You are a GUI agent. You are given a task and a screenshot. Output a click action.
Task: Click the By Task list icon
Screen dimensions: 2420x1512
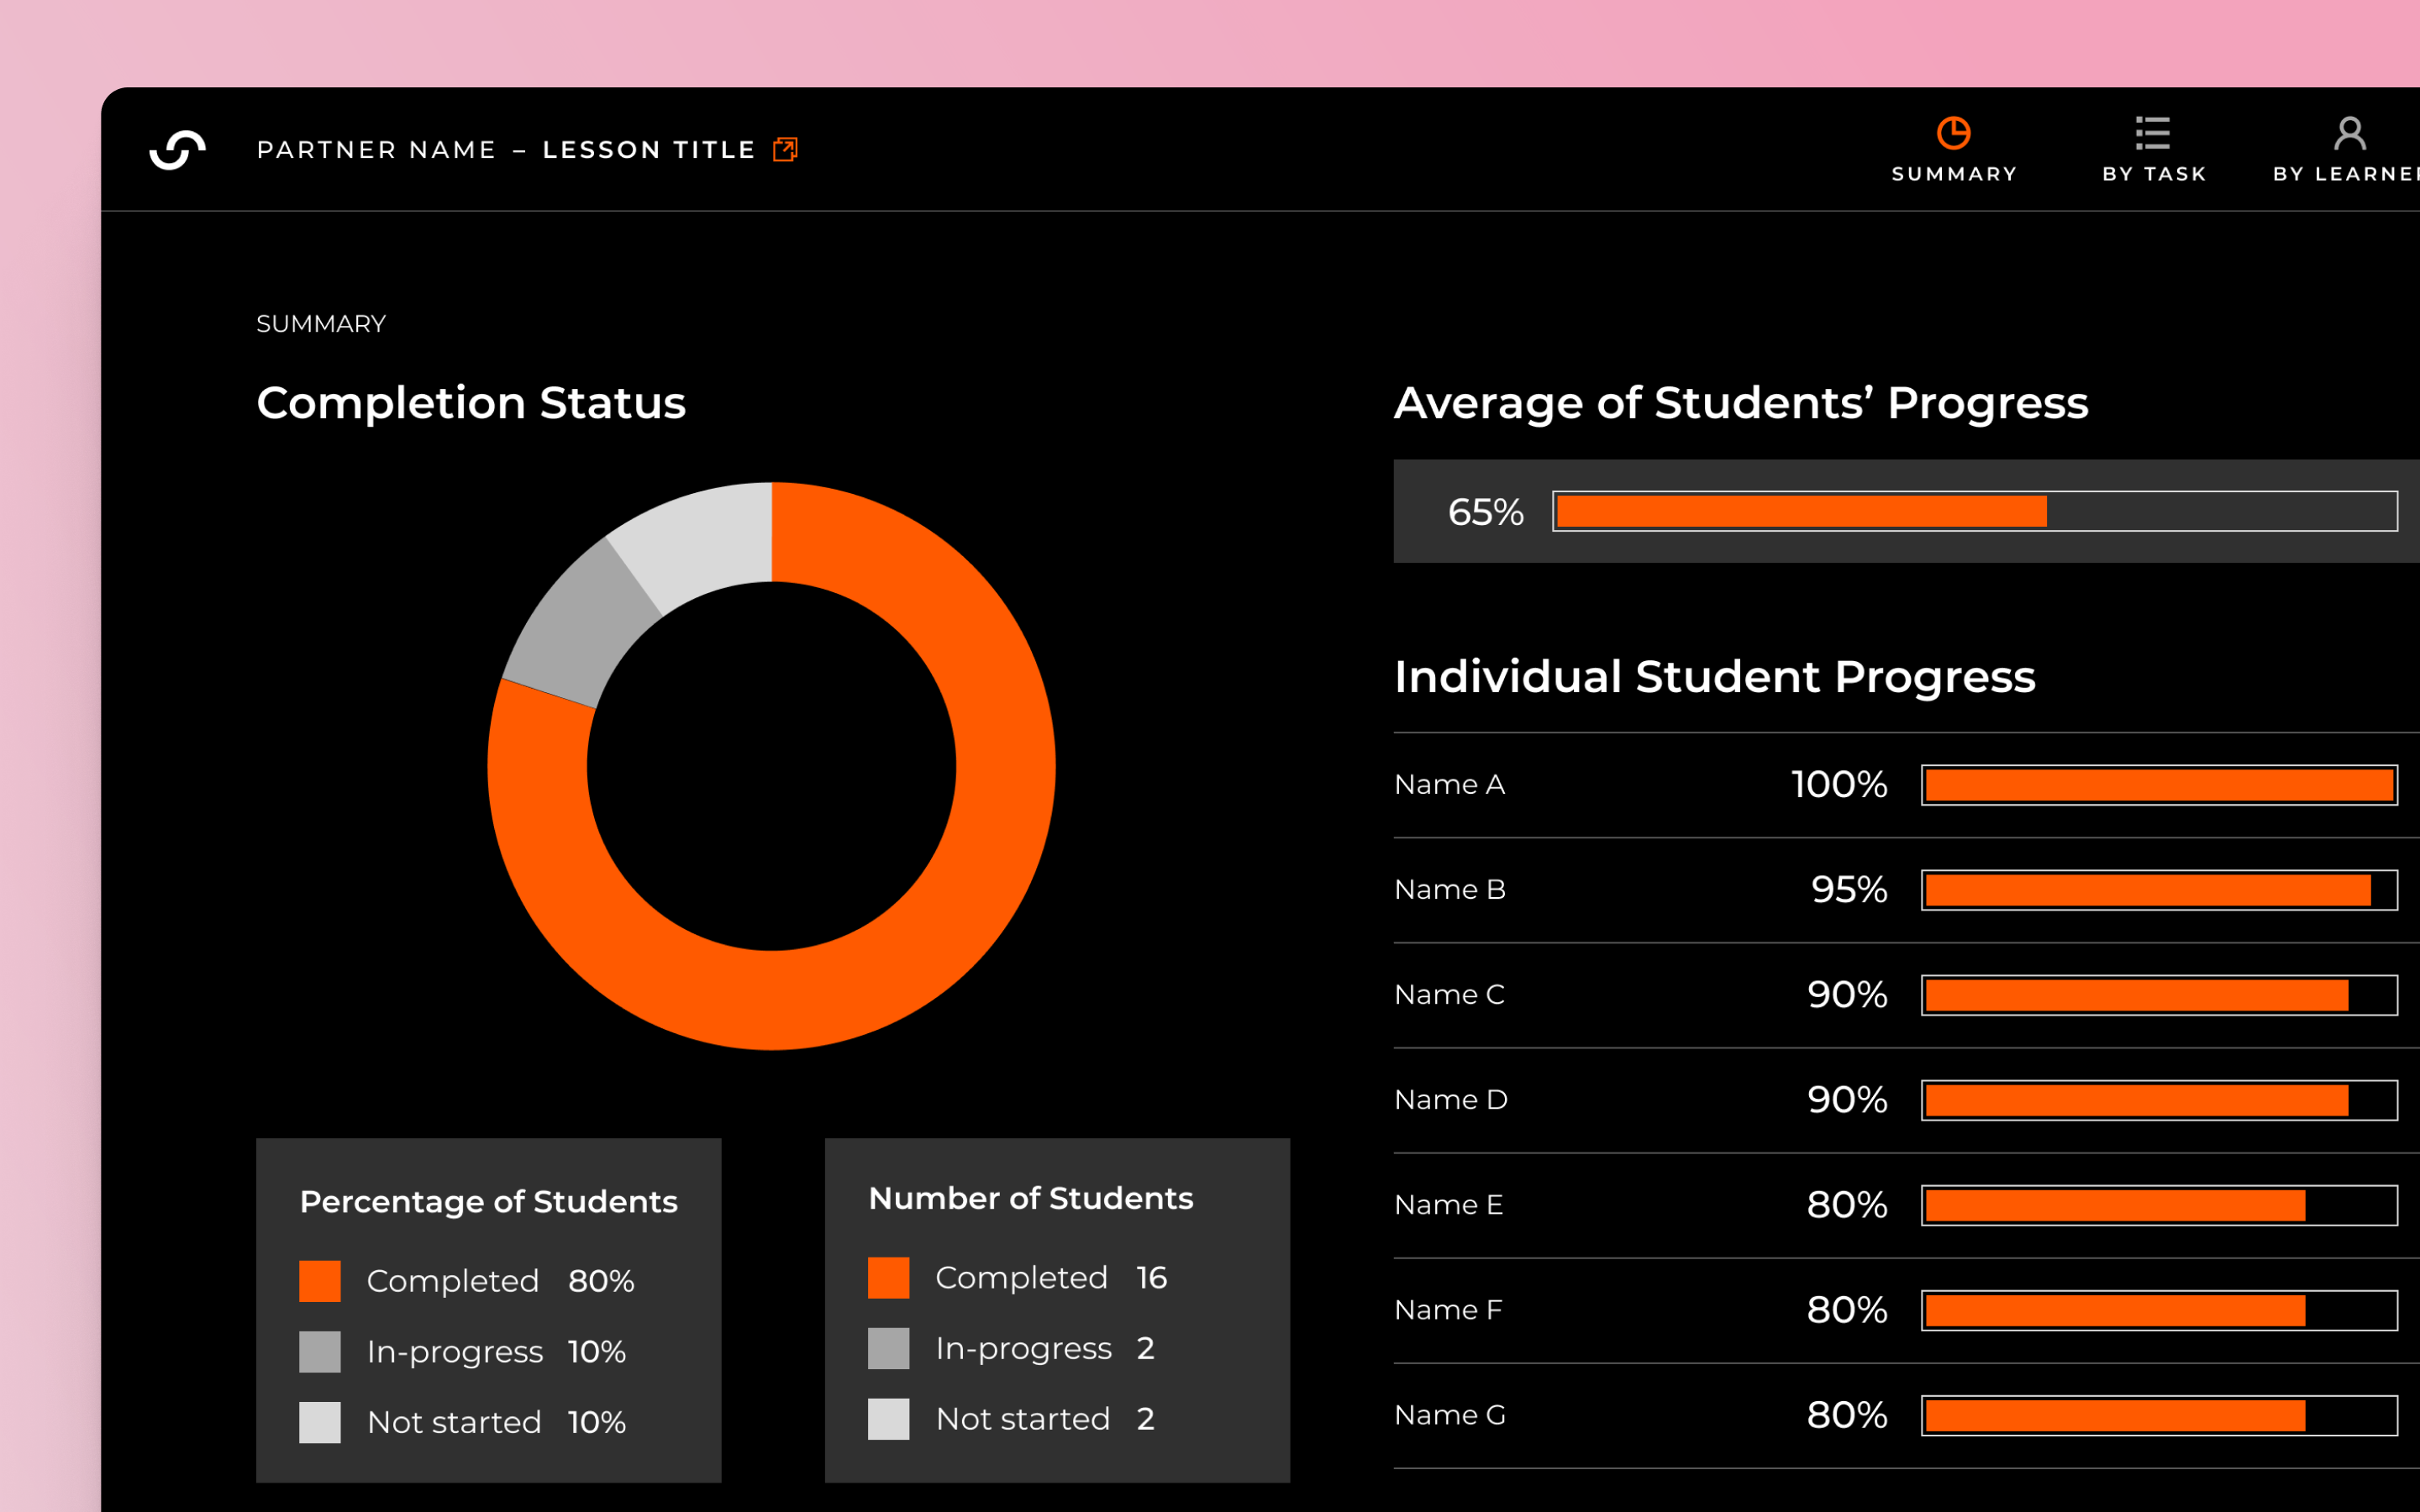(2153, 133)
